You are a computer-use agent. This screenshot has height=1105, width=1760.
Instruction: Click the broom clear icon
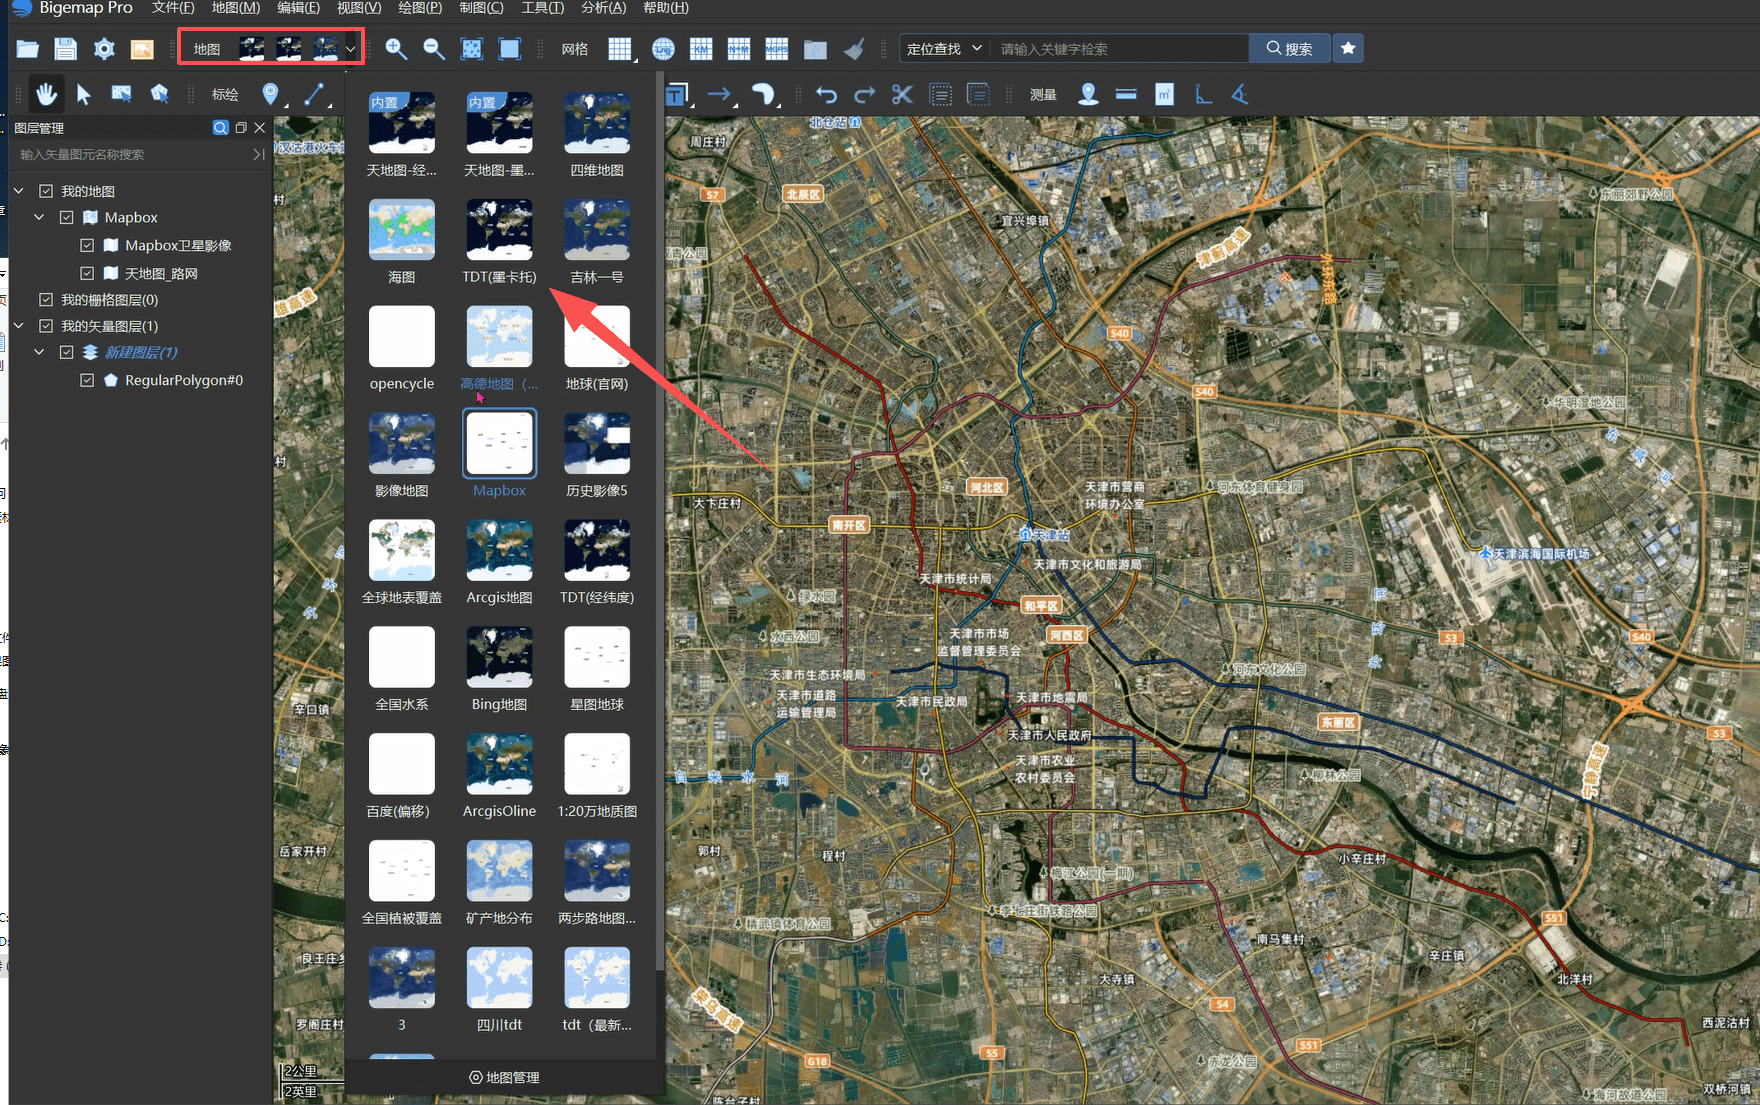click(x=854, y=49)
